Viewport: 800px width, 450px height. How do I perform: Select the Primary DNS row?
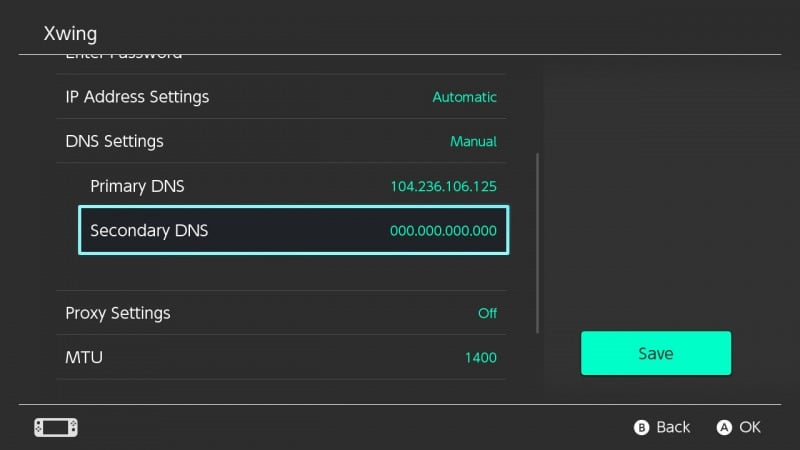(x=293, y=186)
